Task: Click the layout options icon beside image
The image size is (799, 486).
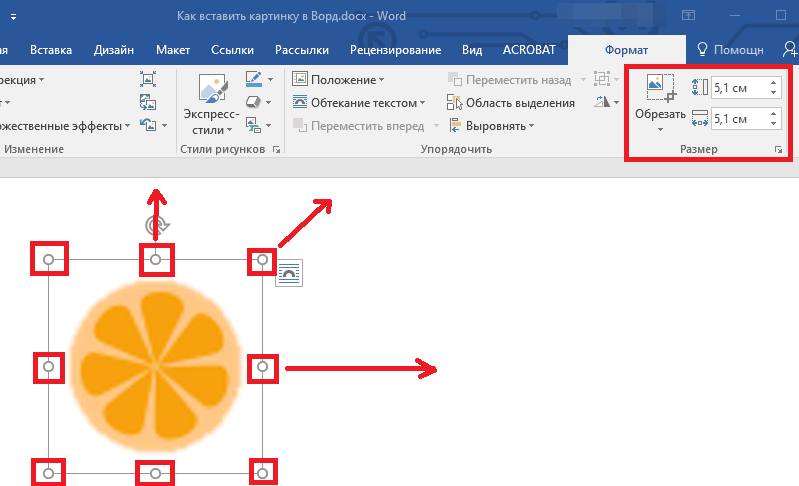Action: pyautogui.click(x=289, y=273)
